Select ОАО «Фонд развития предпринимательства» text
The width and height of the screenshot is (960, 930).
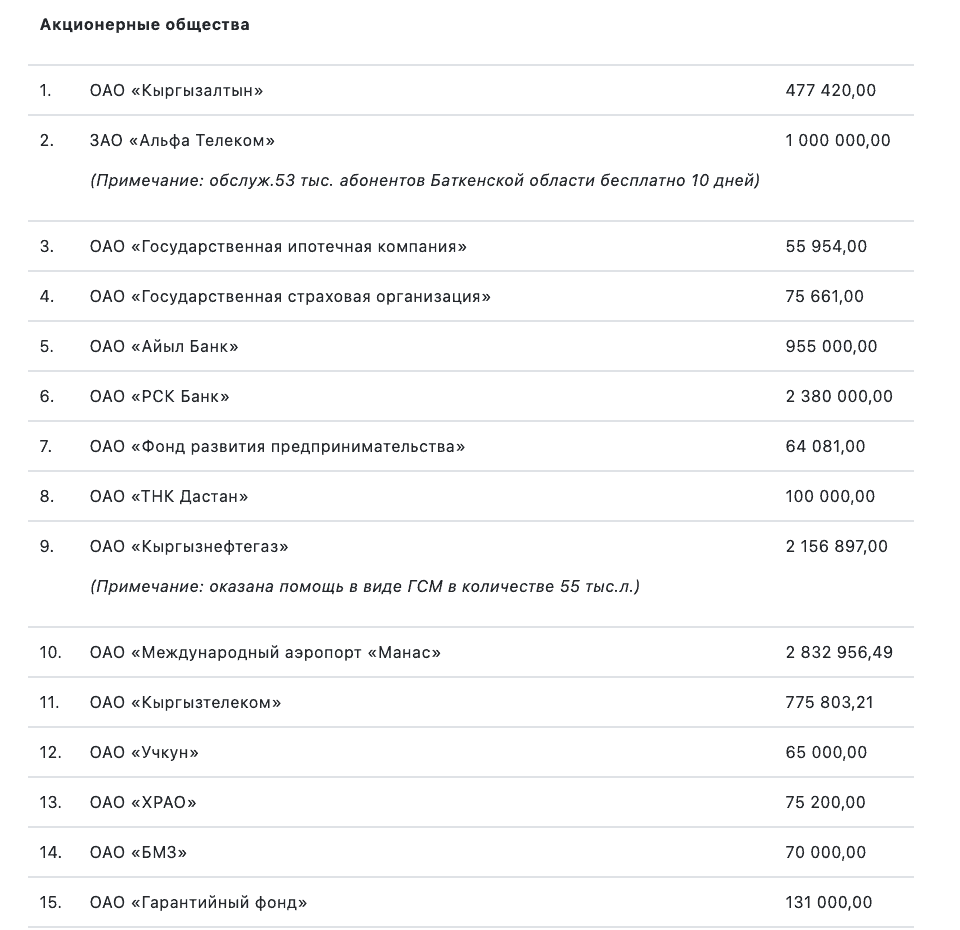pos(277,446)
